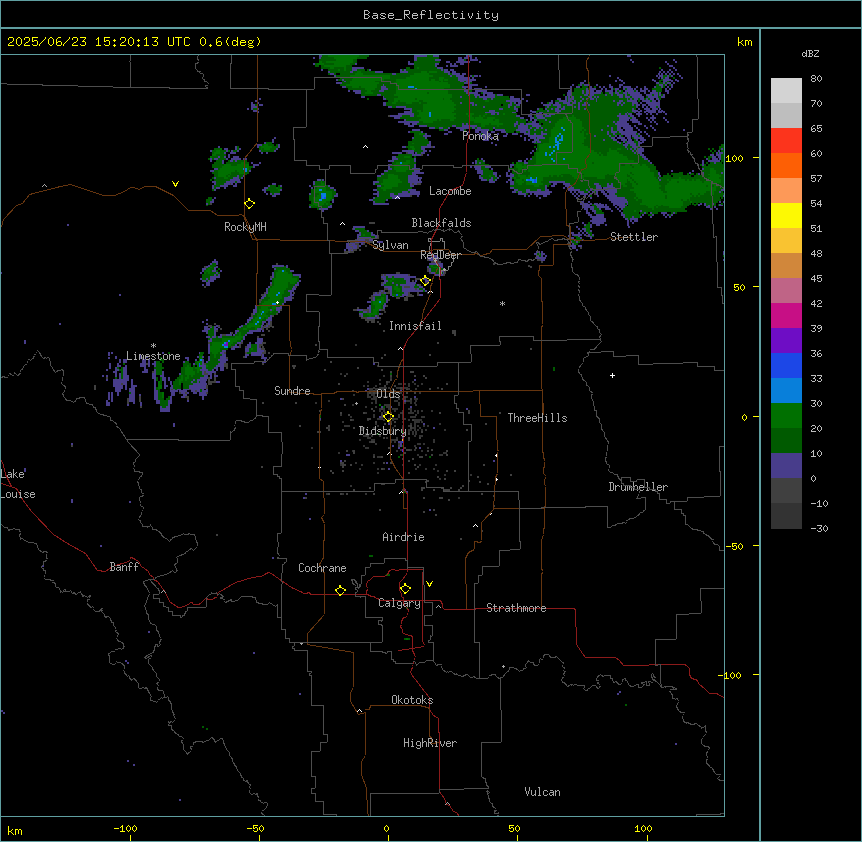Pick the bright yellow legend swatch
This screenshot has width=862, height=842.
(x=786, y=215)
